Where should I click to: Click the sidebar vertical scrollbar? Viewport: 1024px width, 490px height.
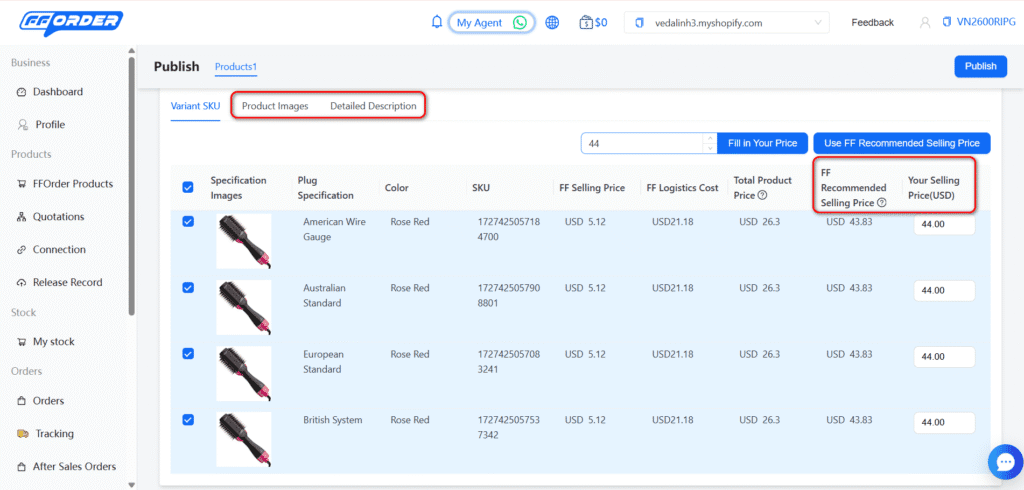pos(132,186)
